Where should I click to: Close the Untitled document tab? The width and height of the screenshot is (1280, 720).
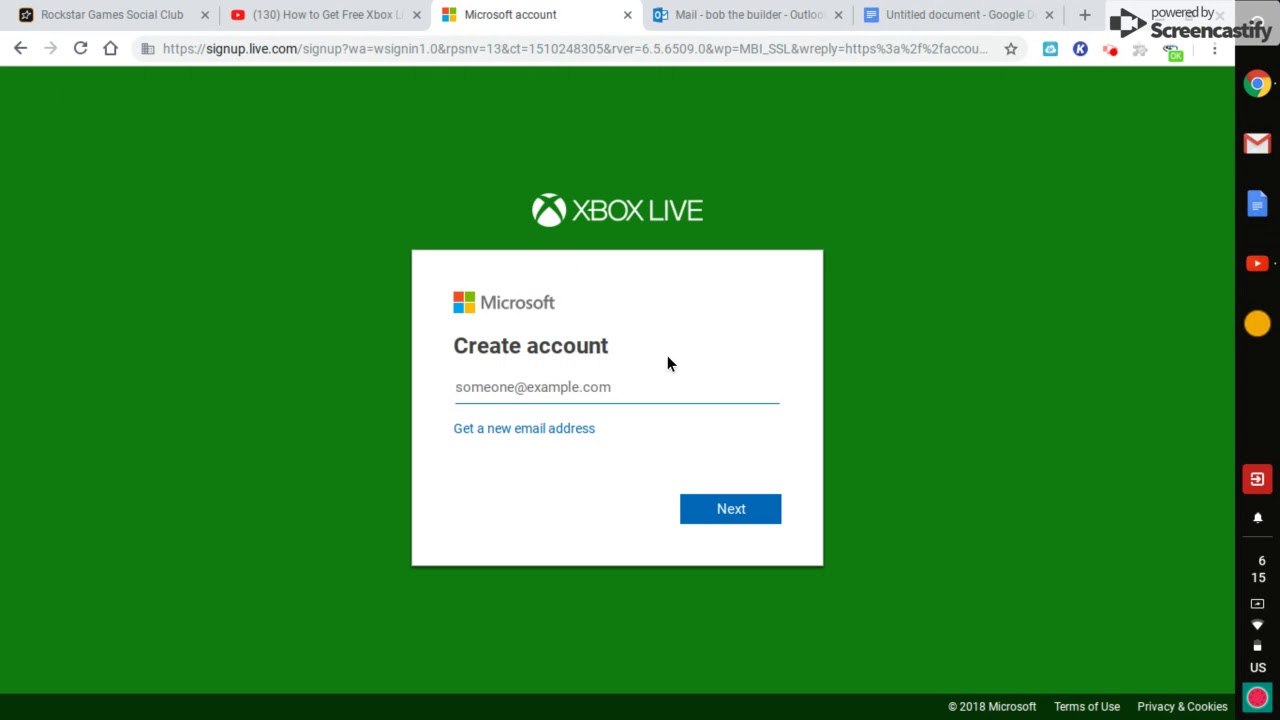coord(1049,15)
